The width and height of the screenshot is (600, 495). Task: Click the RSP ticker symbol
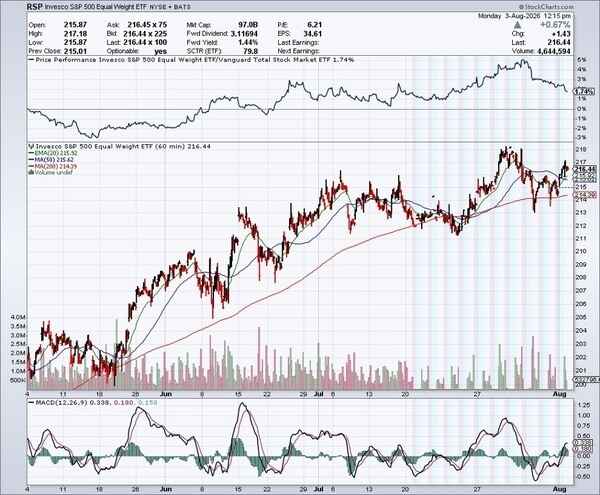pos(35,7)
